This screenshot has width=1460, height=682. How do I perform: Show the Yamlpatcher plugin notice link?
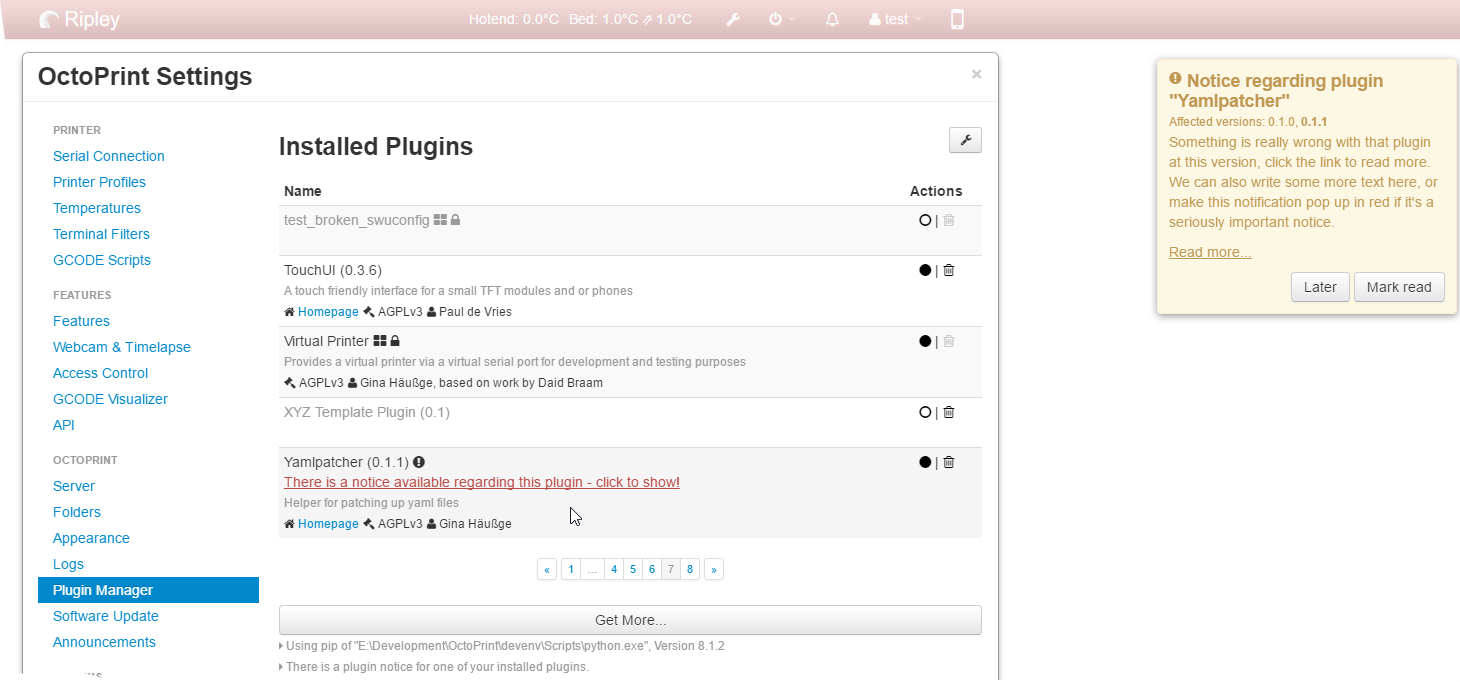pos(482,482)
